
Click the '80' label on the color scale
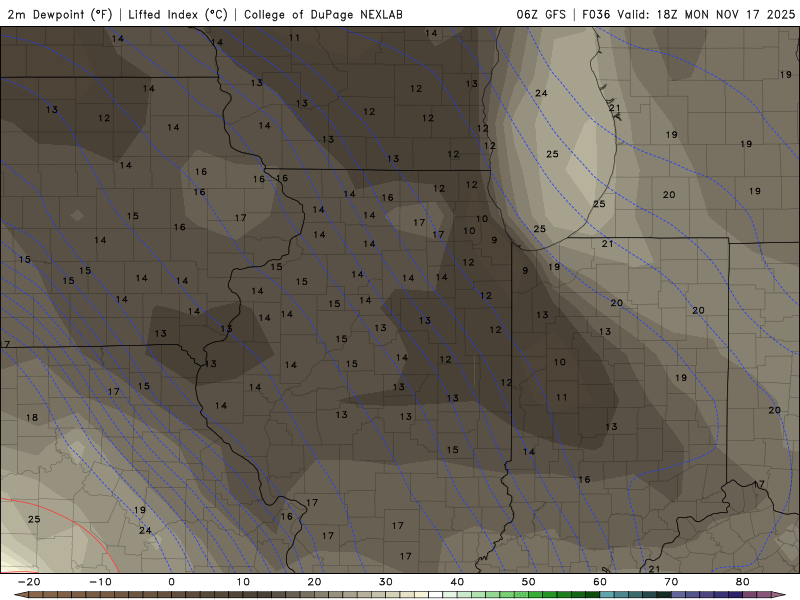pyautogui.click(x=743, y=582)
